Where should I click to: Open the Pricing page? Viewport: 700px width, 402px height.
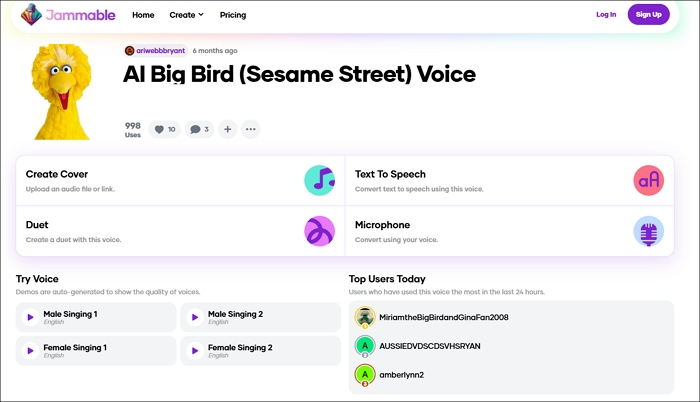[233, 15]
